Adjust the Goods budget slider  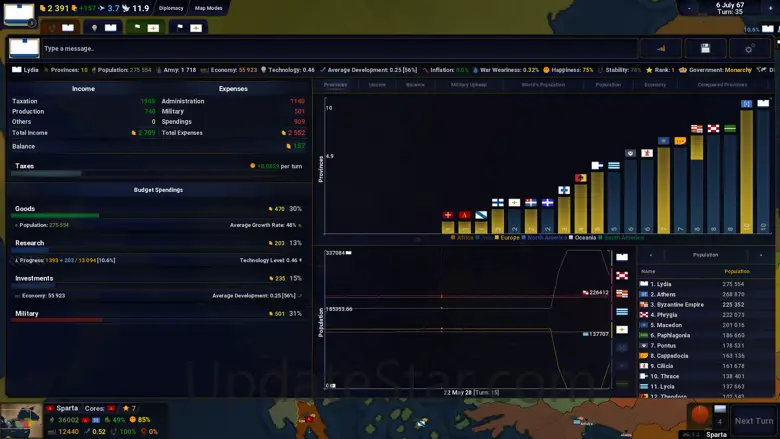[x=157, y=216]
